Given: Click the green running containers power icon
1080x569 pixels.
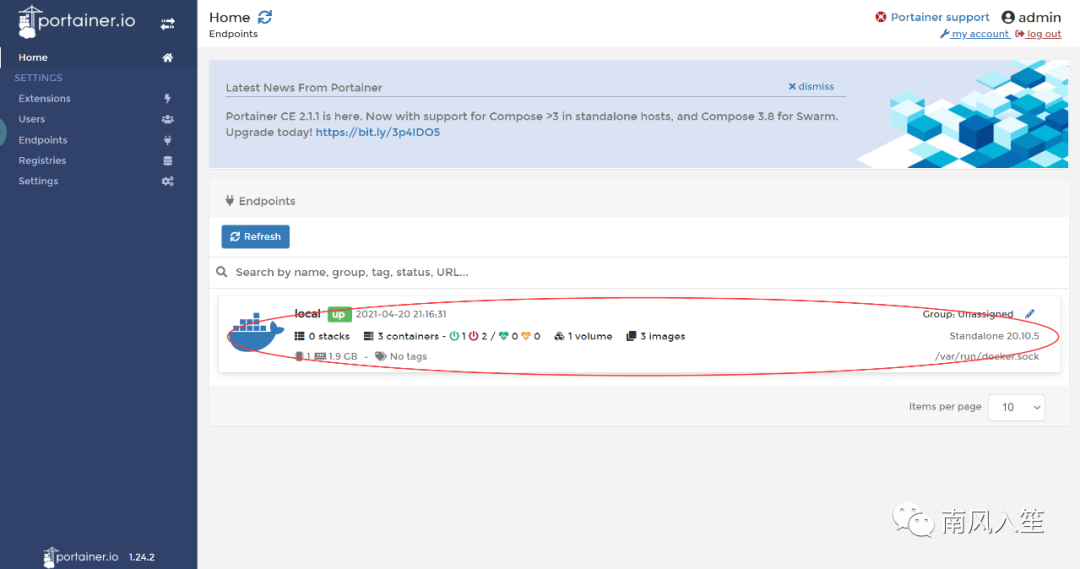Looking at the screenshot, I should [455, 336].
